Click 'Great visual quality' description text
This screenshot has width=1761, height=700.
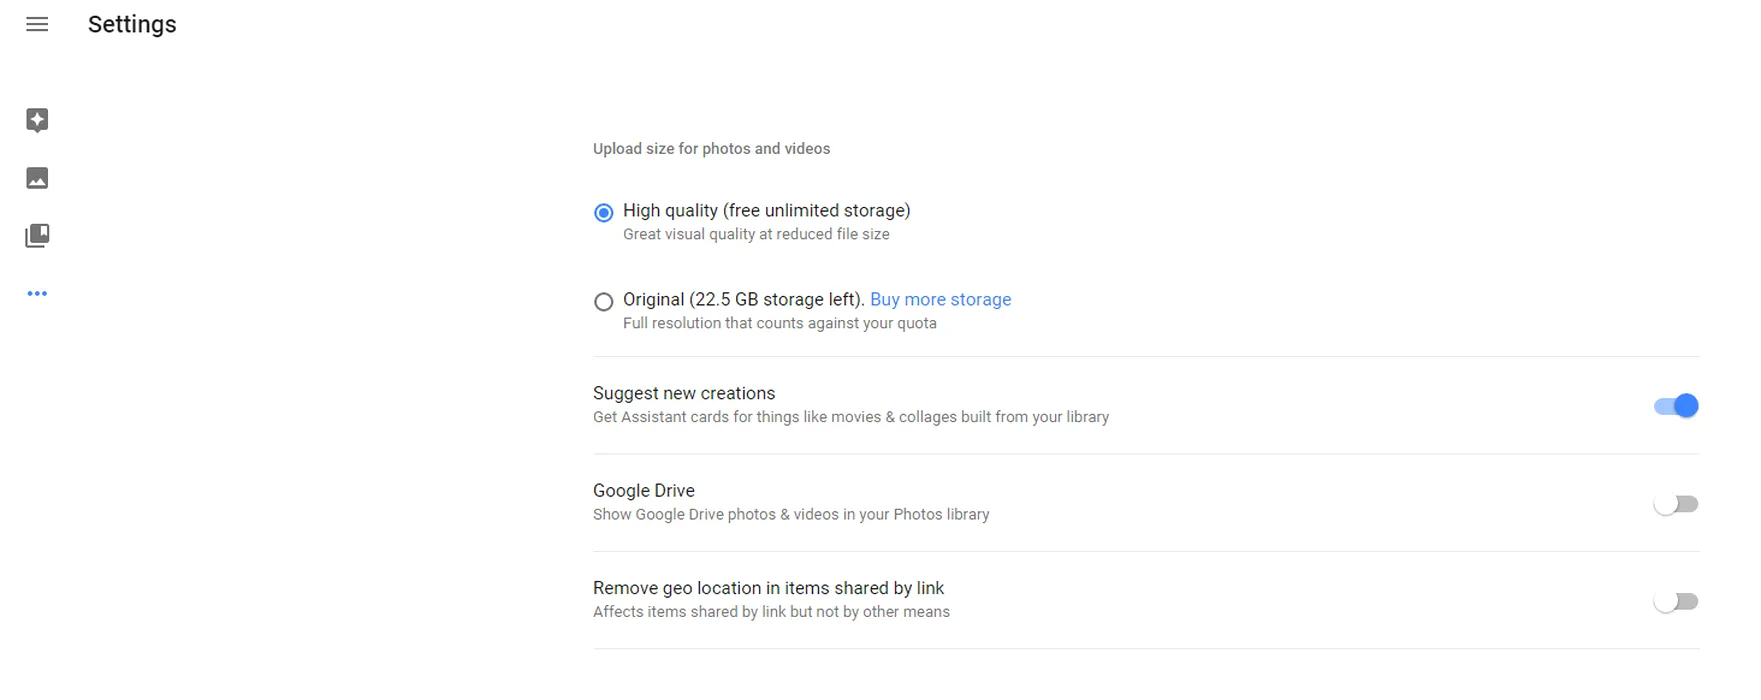coord(756,235)
